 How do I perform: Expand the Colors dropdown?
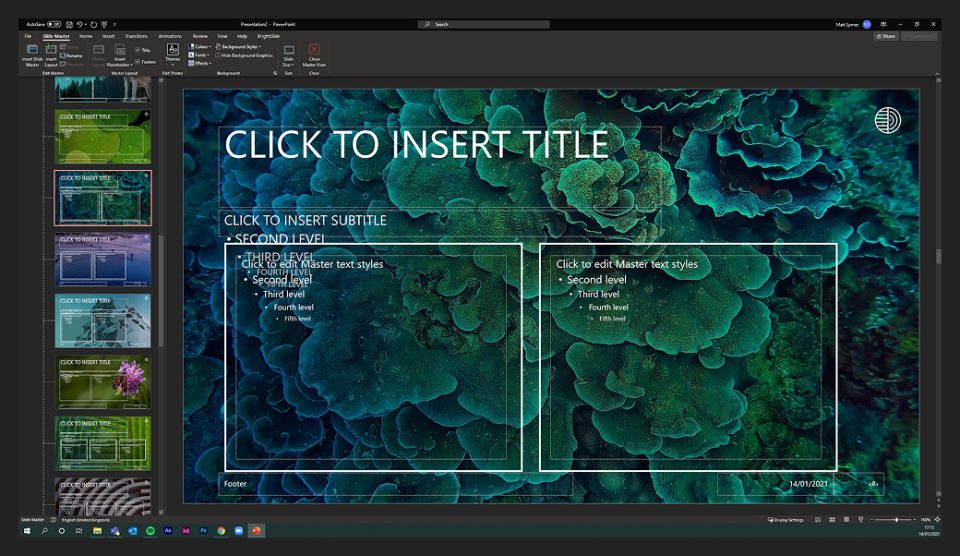pyautogui.click(x=199, y=46)
